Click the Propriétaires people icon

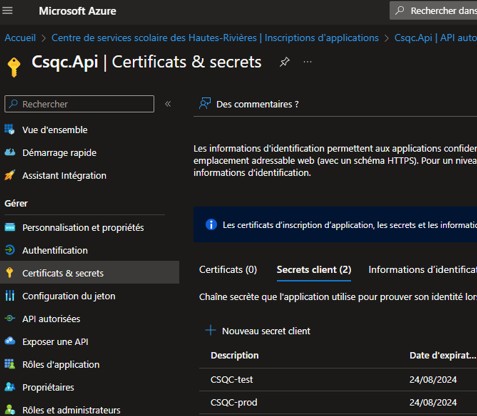click(x=10, y=387)
